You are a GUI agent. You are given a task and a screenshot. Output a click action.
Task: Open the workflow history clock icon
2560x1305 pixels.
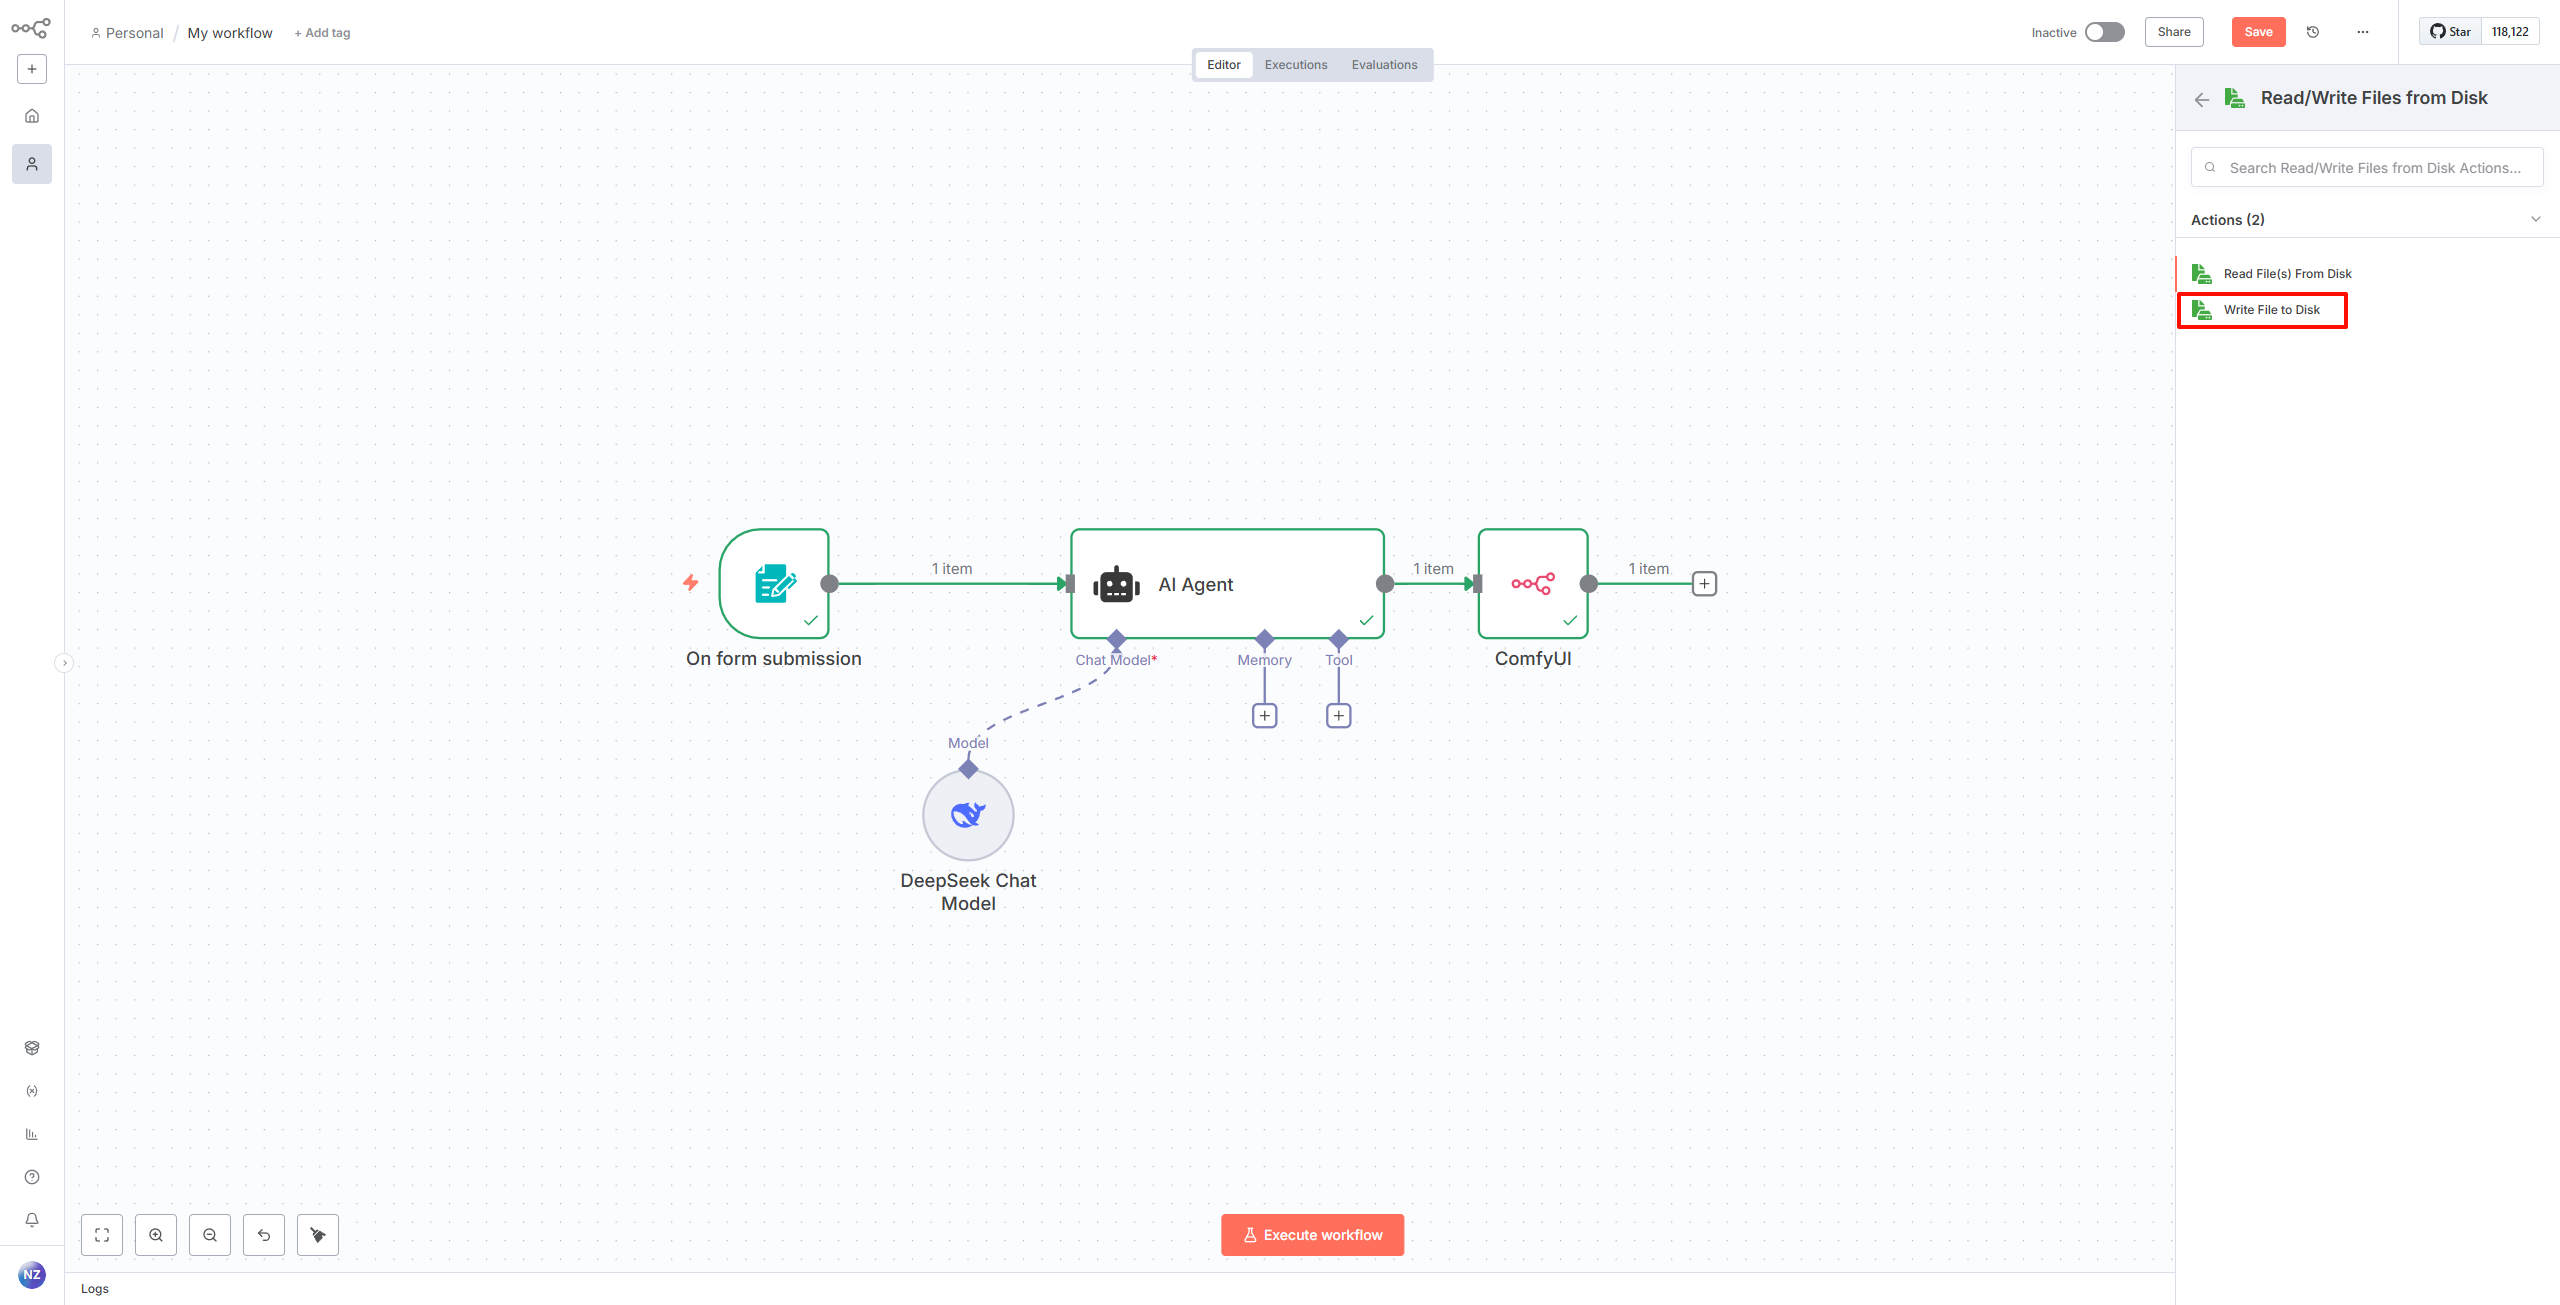pos(2313,32)
